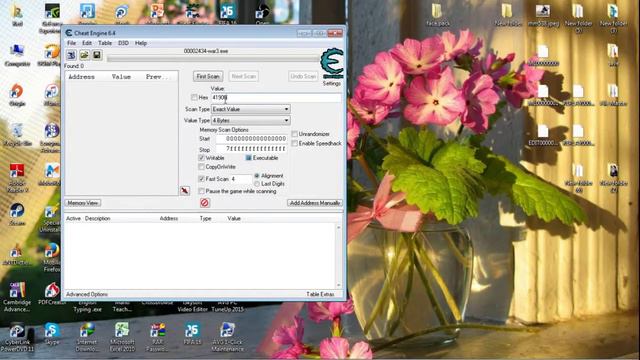Open the Microsoft Excel 2010 icon
Viewport: 640px width, 360px height.
[x=122, y=338]
